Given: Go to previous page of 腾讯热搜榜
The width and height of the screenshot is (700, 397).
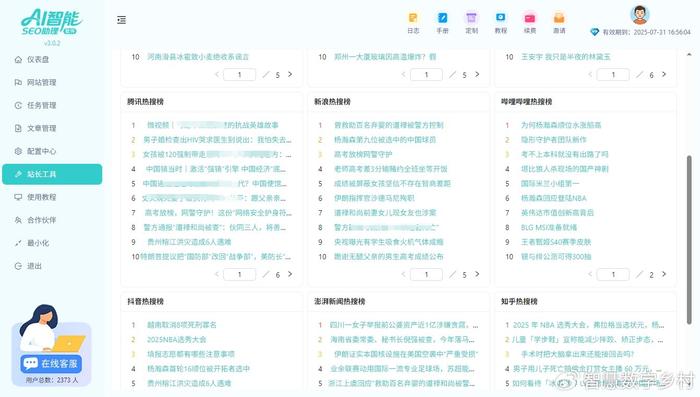Looking at the screenshot, I should (217, 274).
